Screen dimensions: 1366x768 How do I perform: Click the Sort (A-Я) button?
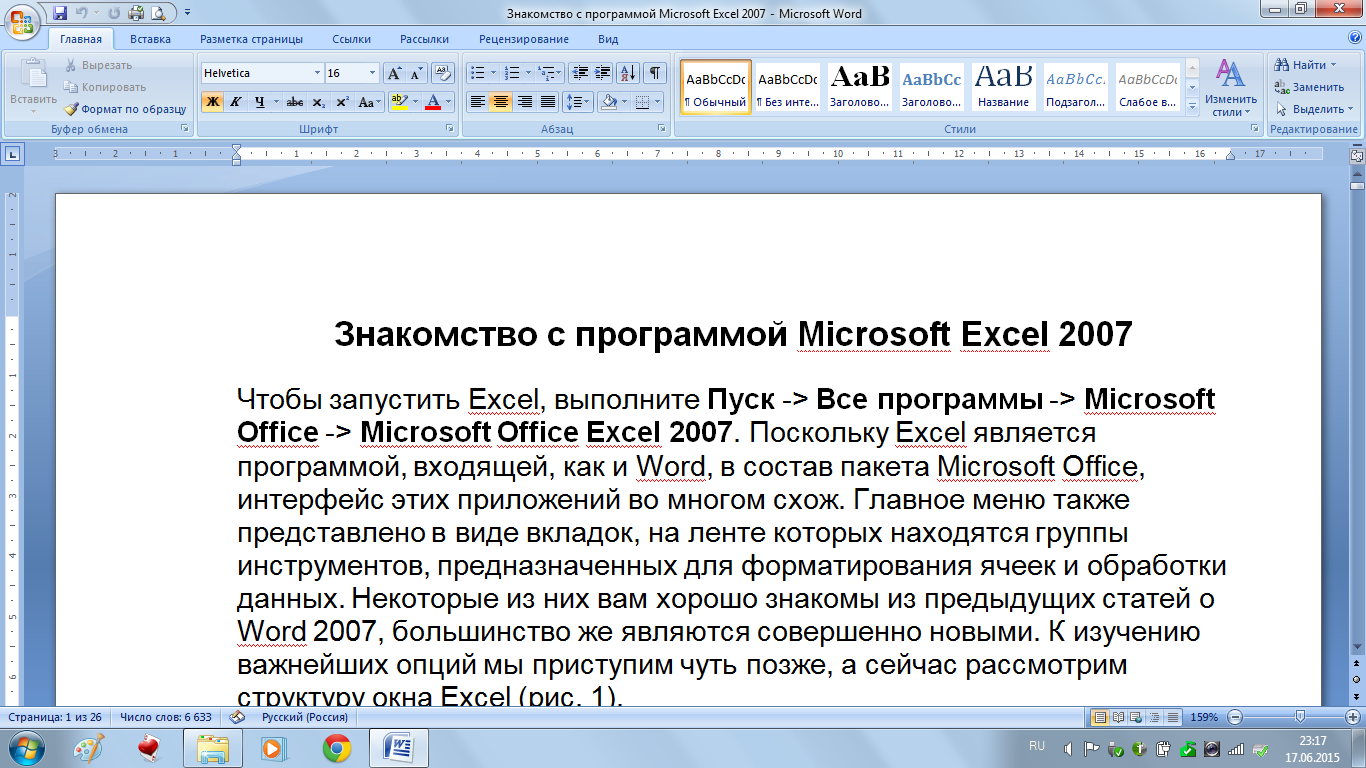click(628, 73)
